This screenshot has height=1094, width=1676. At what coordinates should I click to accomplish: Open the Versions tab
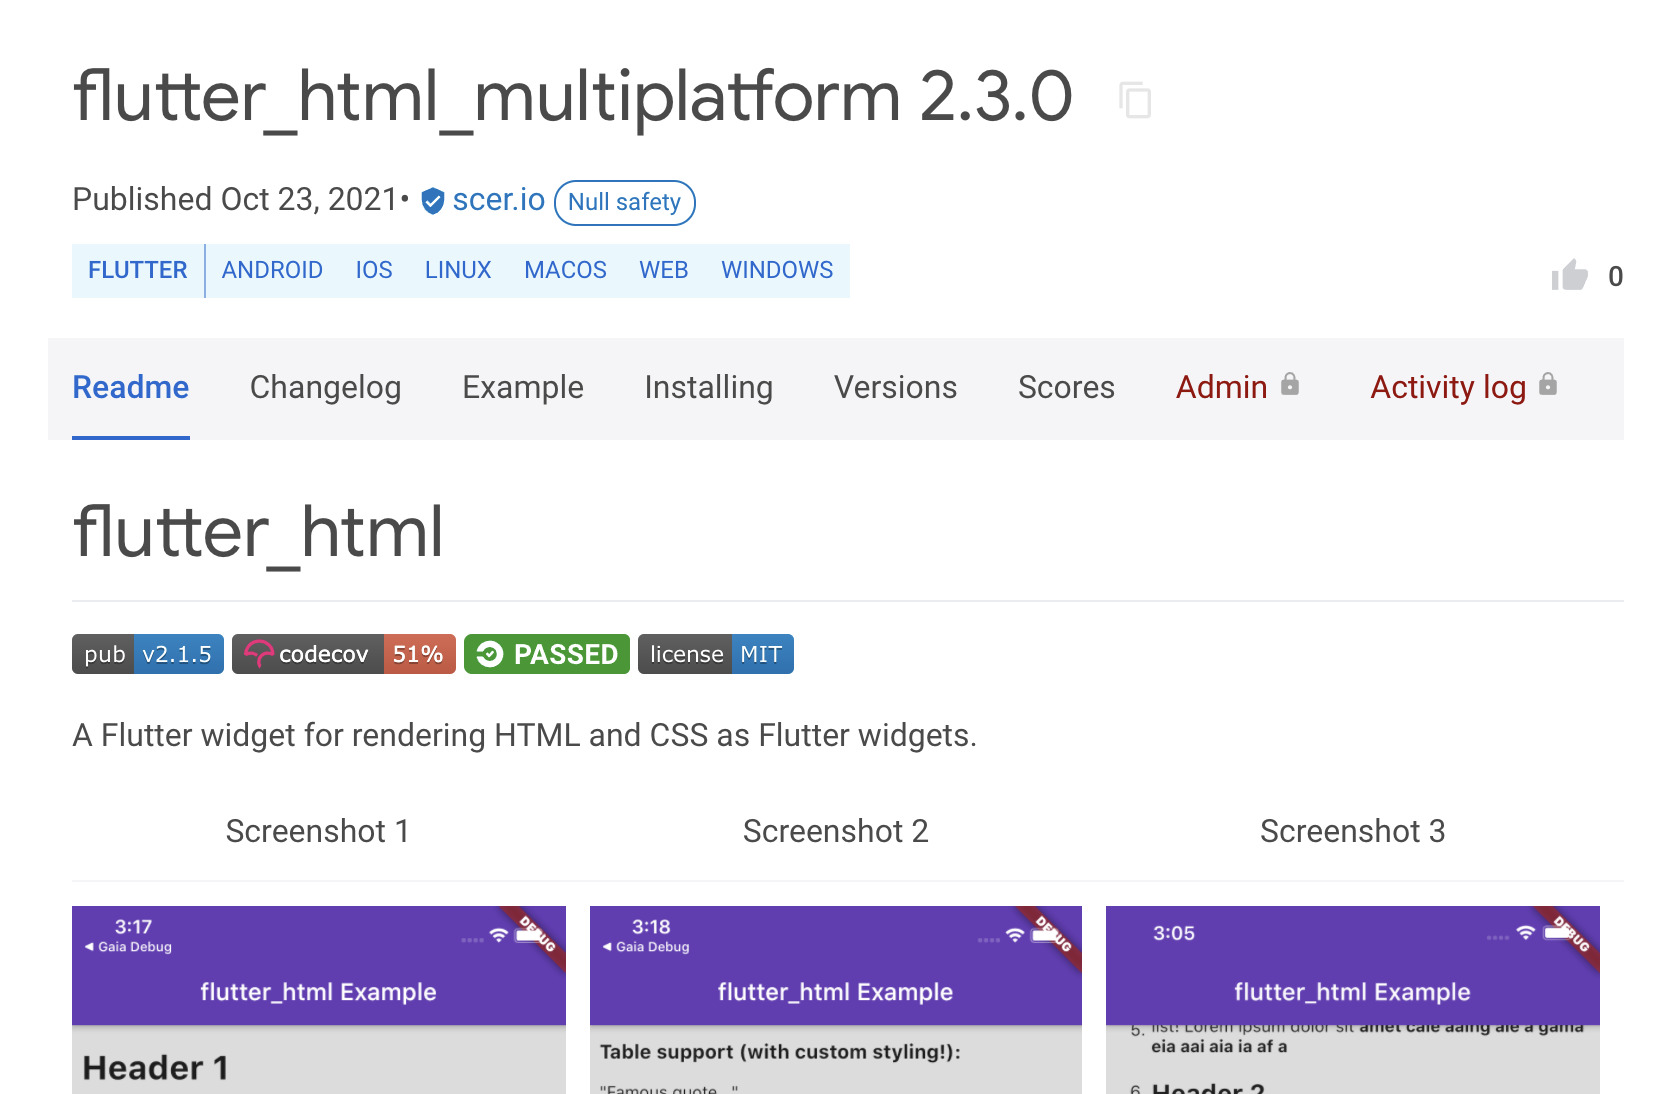895,388
